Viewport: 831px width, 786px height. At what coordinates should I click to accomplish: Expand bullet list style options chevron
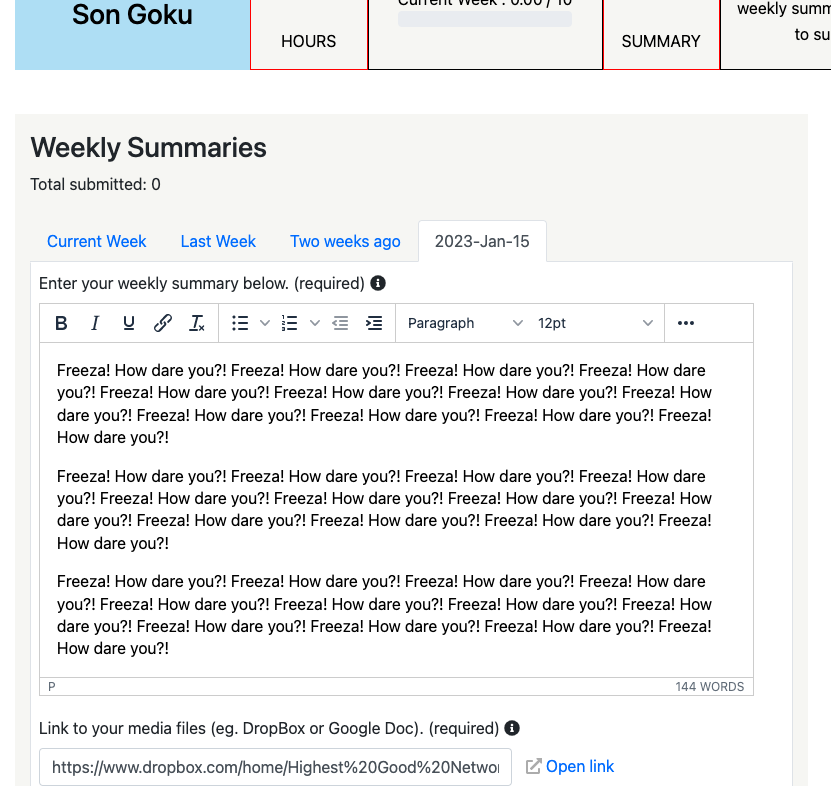[265, 323]
